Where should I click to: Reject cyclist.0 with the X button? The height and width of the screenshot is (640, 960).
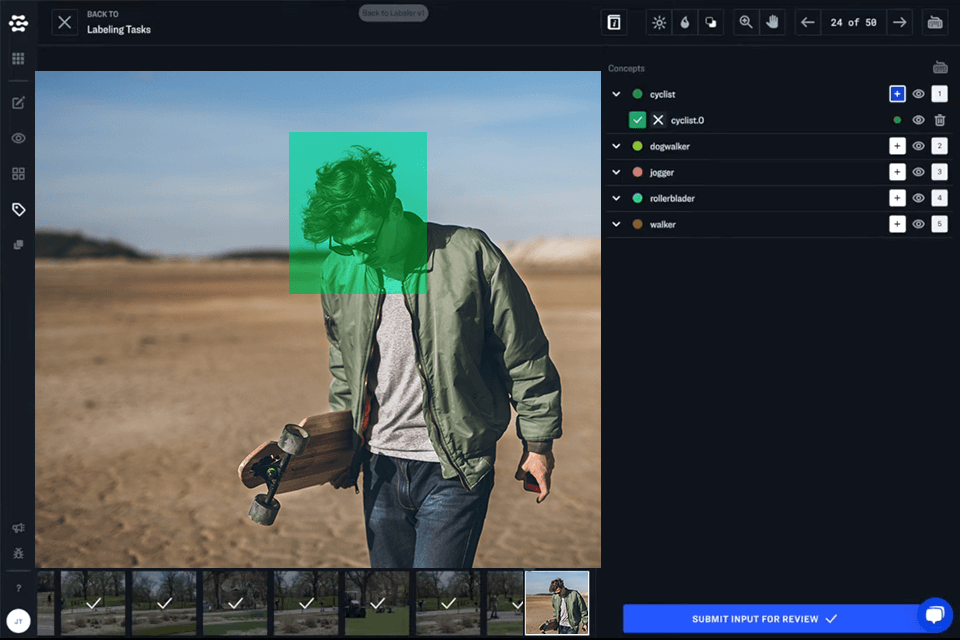[658, 120]
